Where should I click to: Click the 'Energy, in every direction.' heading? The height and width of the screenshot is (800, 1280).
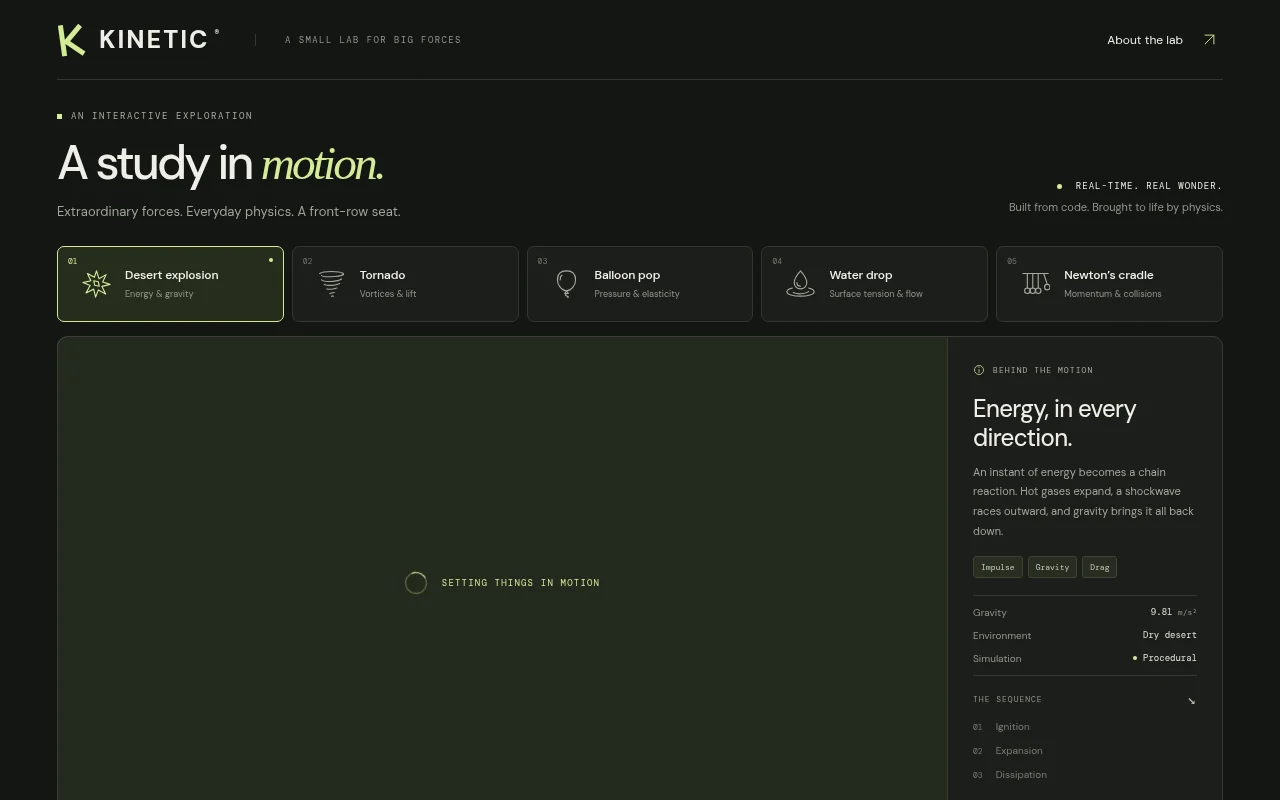click(x=1054, y=423)
